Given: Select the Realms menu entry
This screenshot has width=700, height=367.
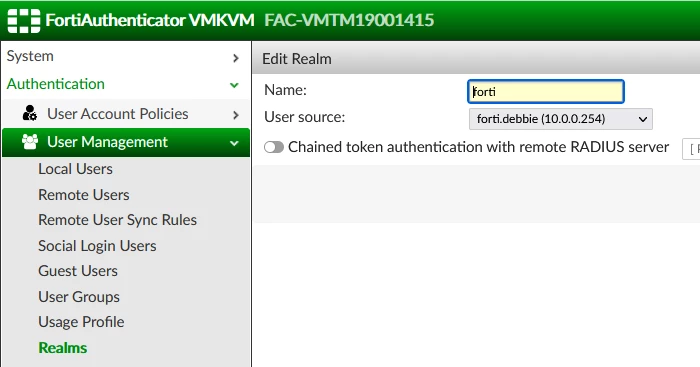Looking at the screenshot, I should (x=63, y=348).
